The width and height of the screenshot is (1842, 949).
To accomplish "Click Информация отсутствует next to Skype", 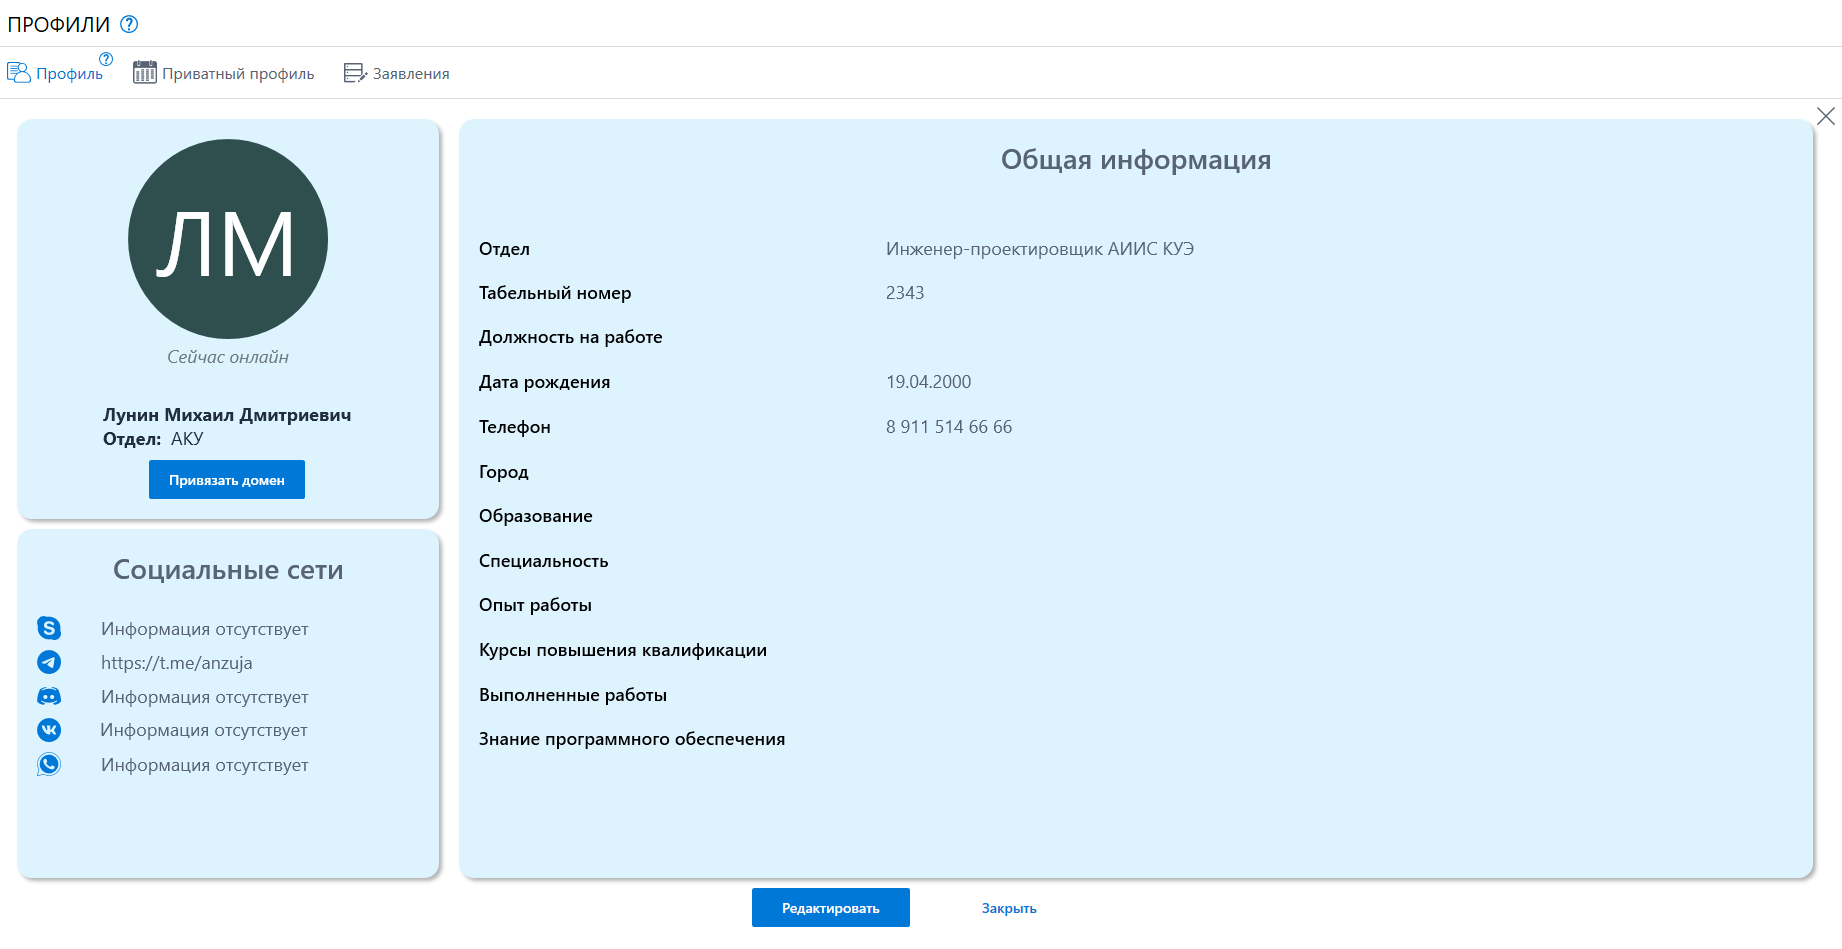I will [205, 629].
